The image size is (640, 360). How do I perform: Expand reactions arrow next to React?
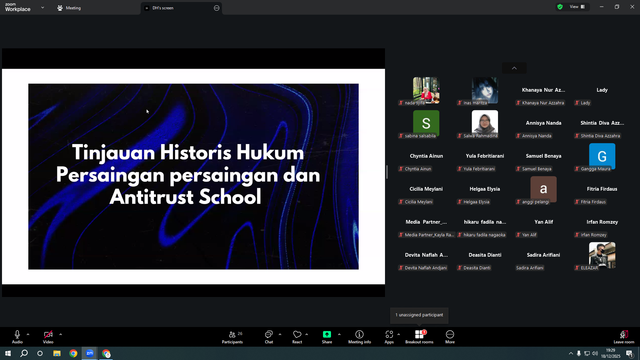(307, 334)
